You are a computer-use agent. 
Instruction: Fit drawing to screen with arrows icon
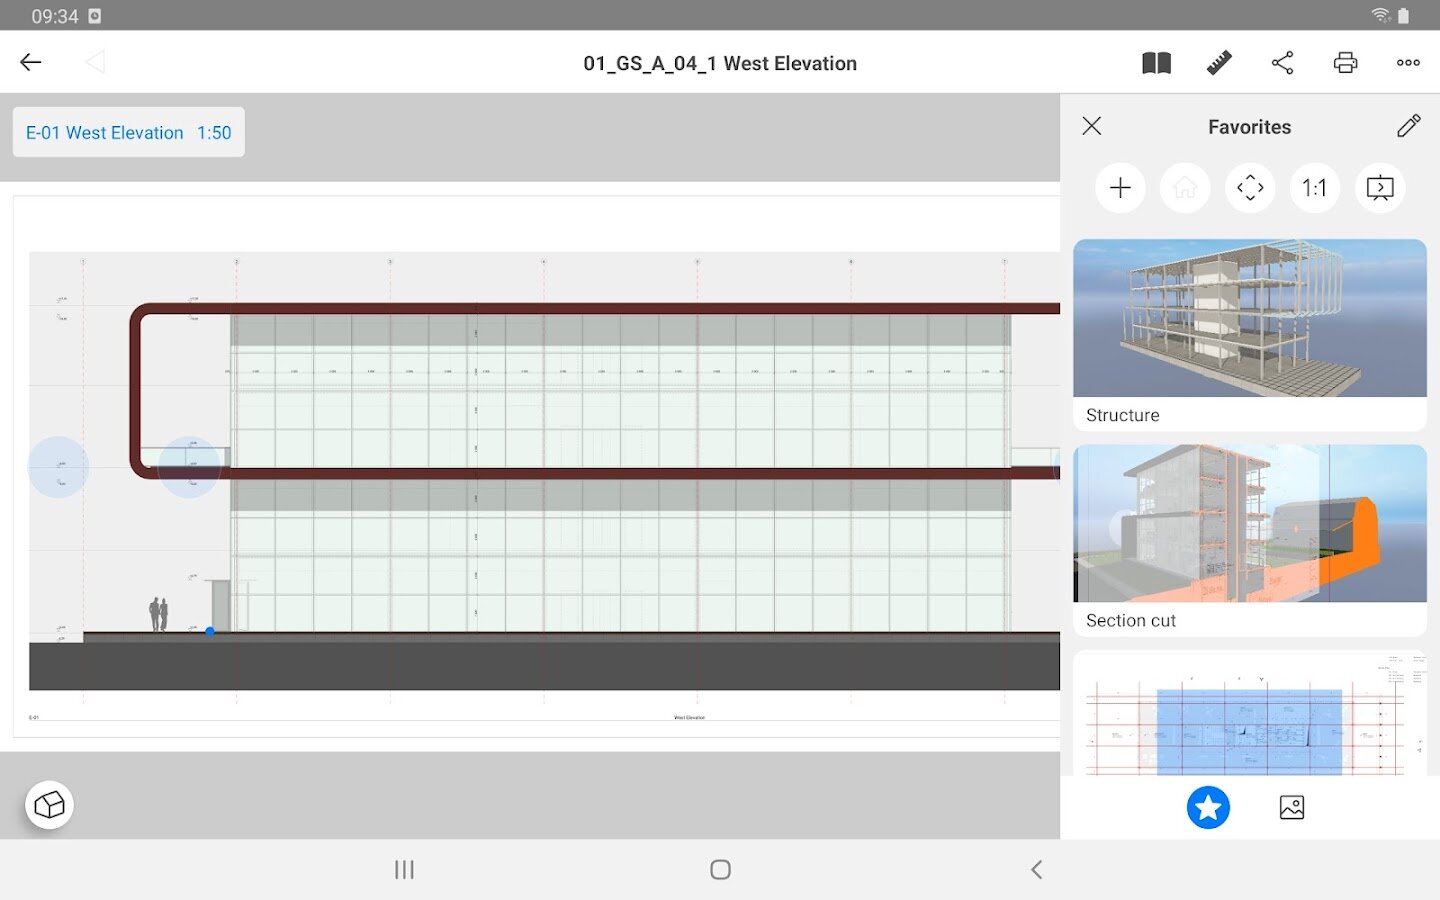(x=1250, y=188)
